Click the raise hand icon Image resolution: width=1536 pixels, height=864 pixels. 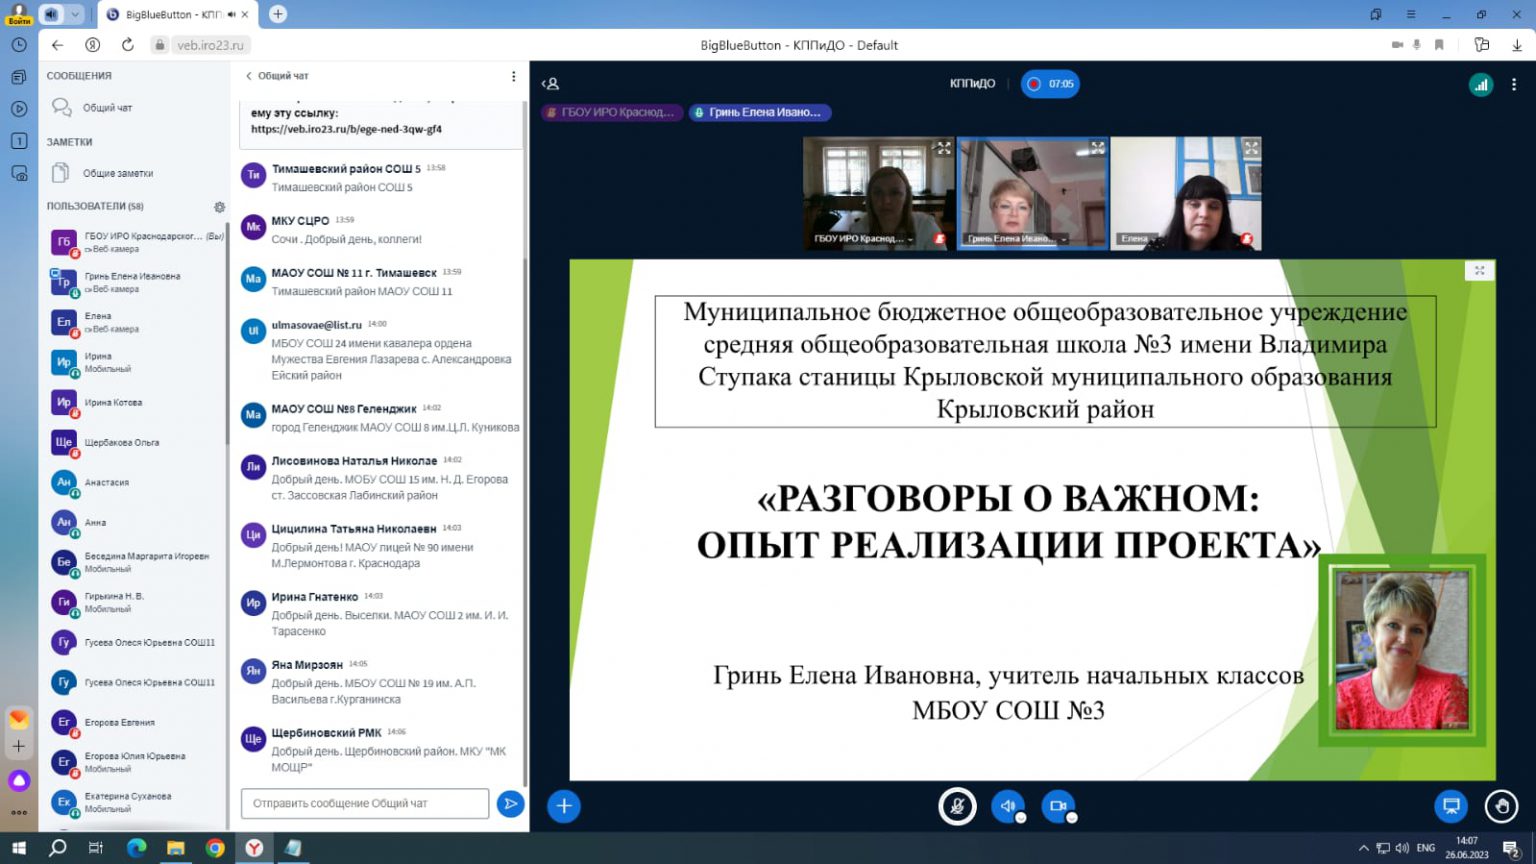click(x=1501, y=806)
